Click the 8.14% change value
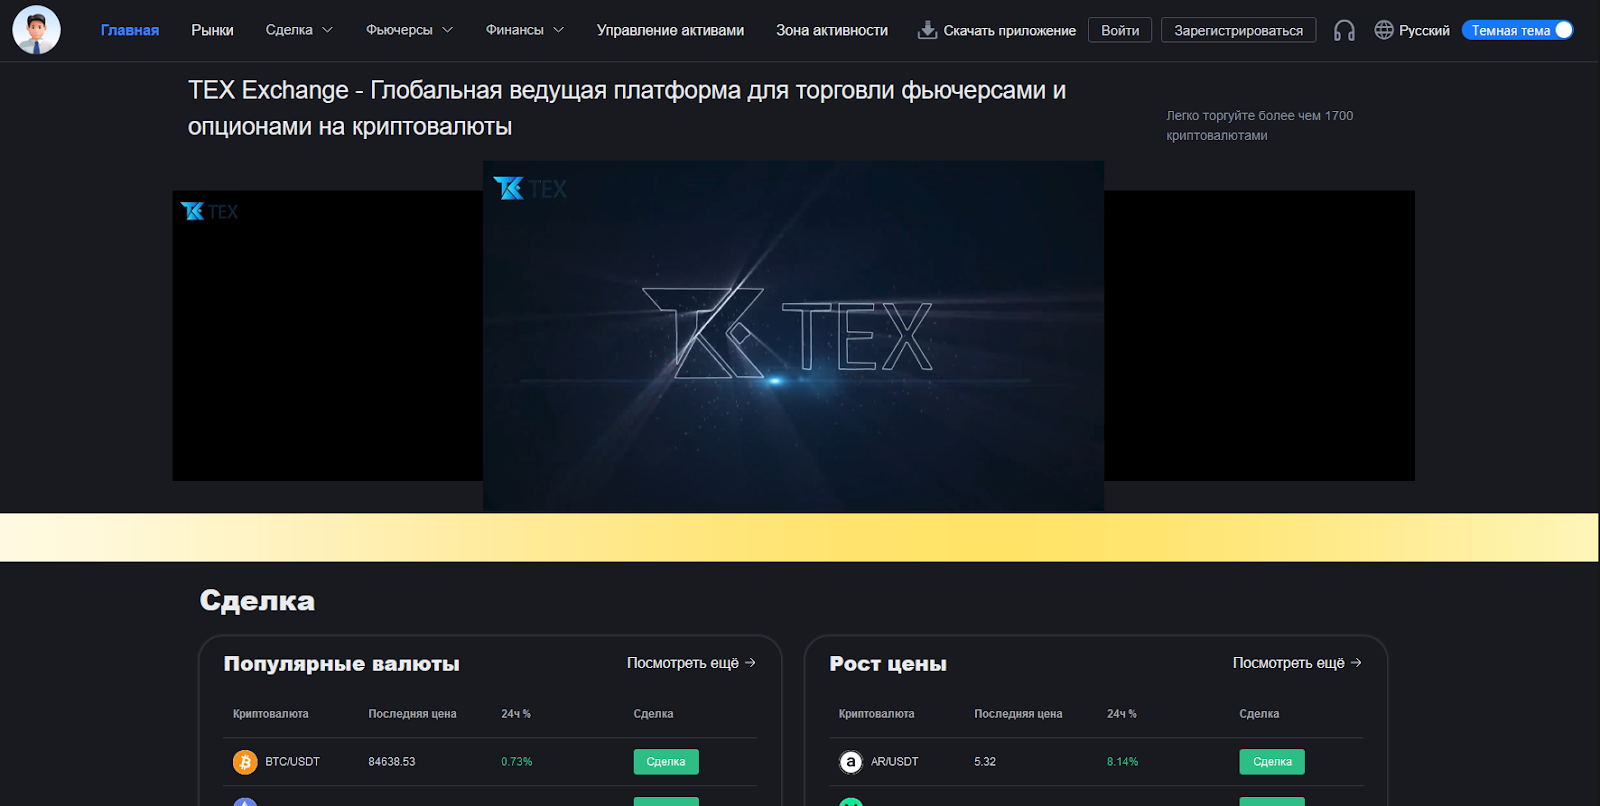Screen dimensions: 1600x806 point(1122,762)
